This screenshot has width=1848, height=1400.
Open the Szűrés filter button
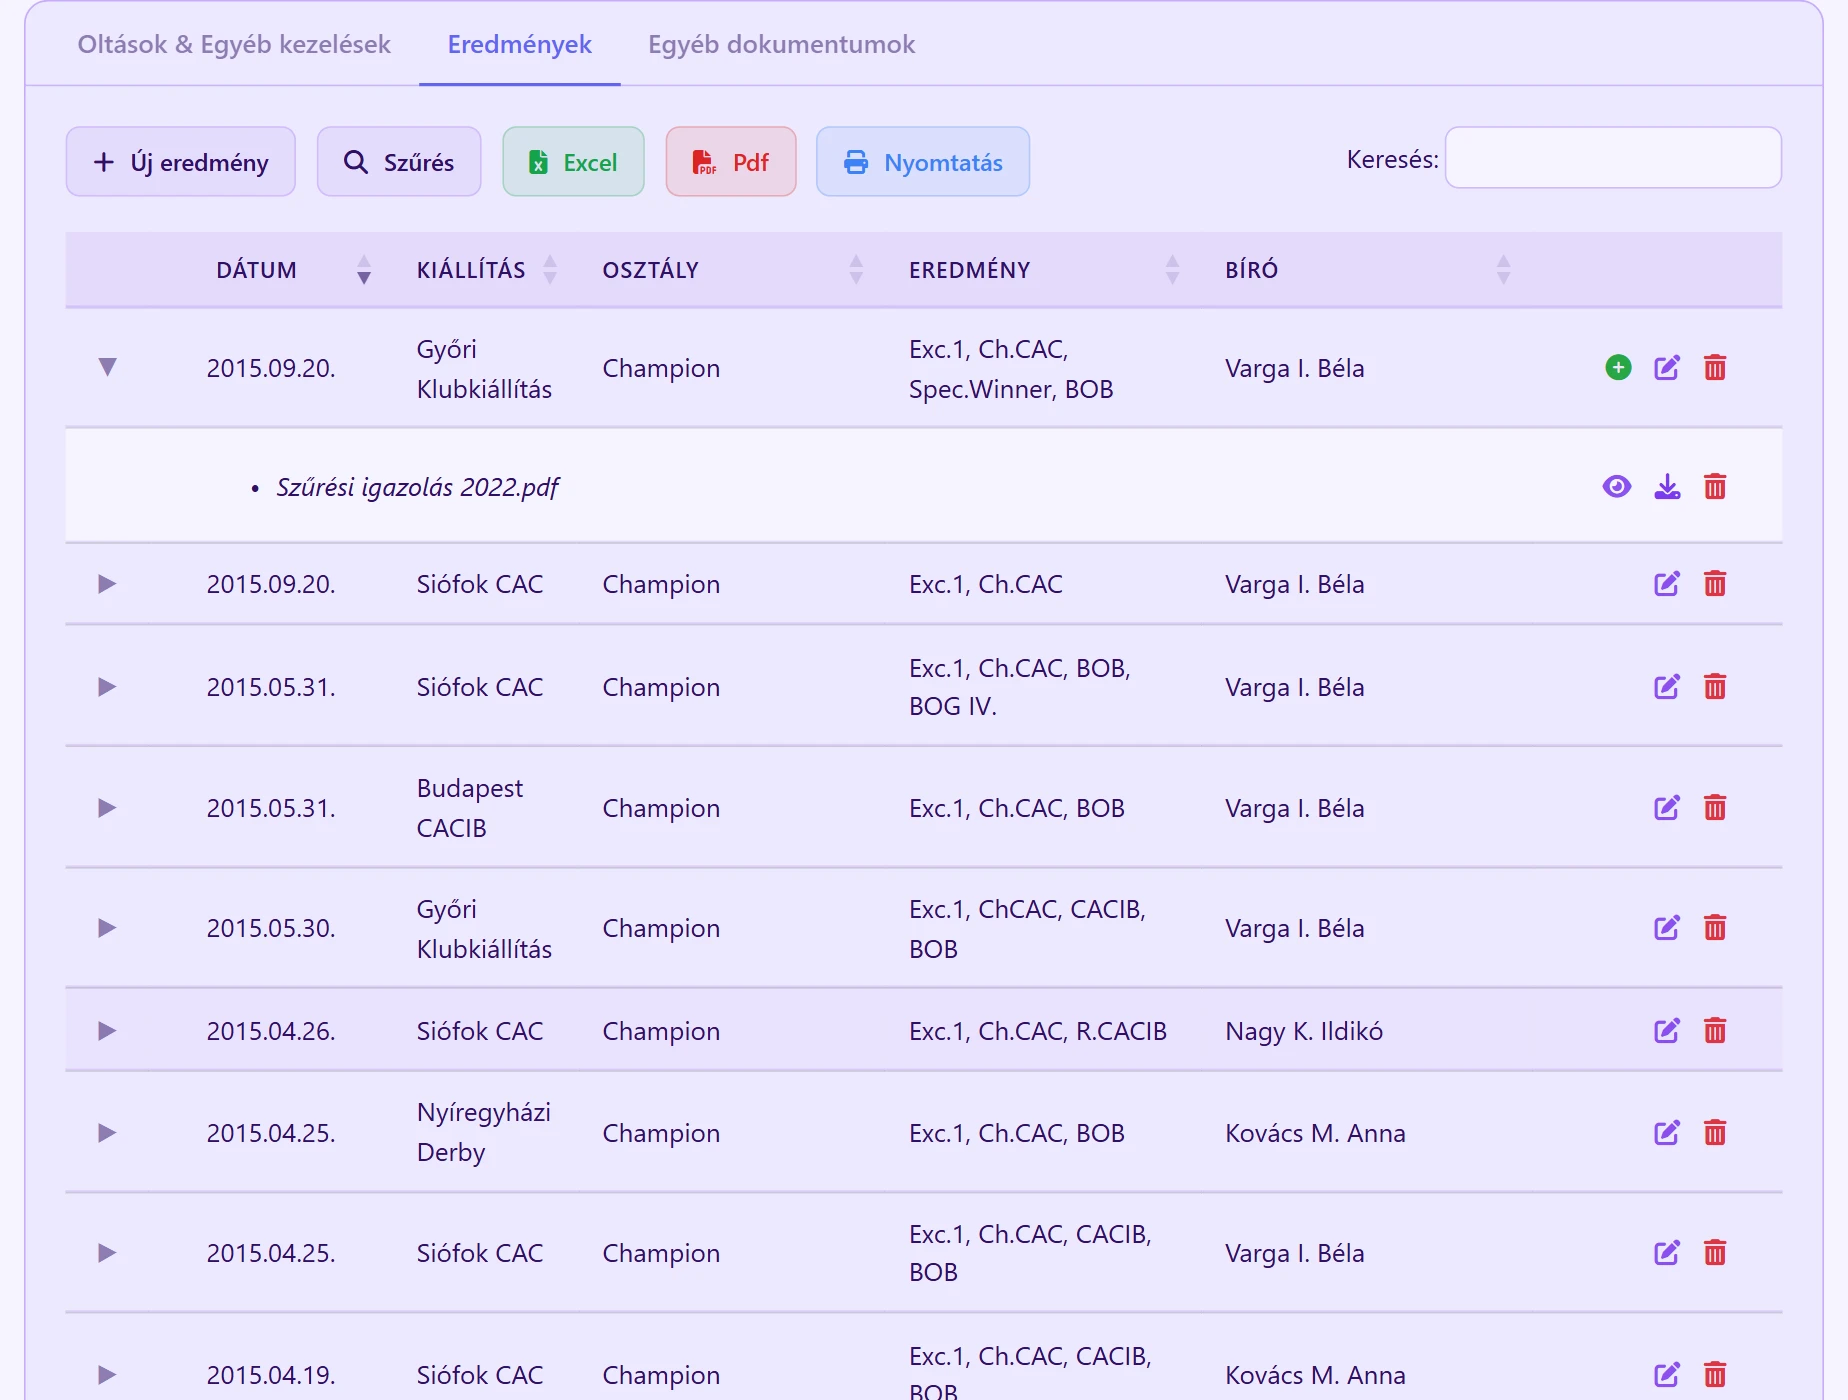(399, 162)
